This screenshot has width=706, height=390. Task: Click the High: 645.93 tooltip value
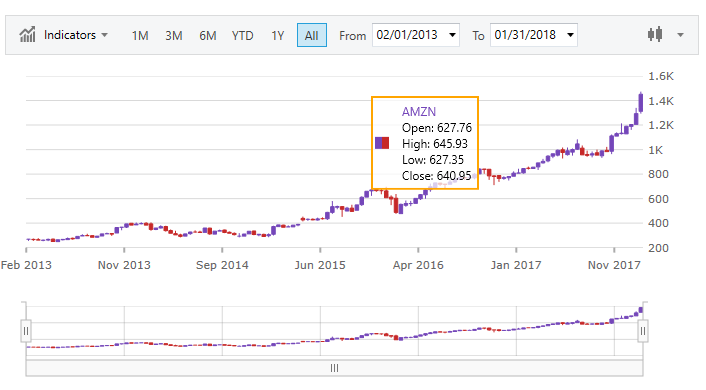(434, 144)
